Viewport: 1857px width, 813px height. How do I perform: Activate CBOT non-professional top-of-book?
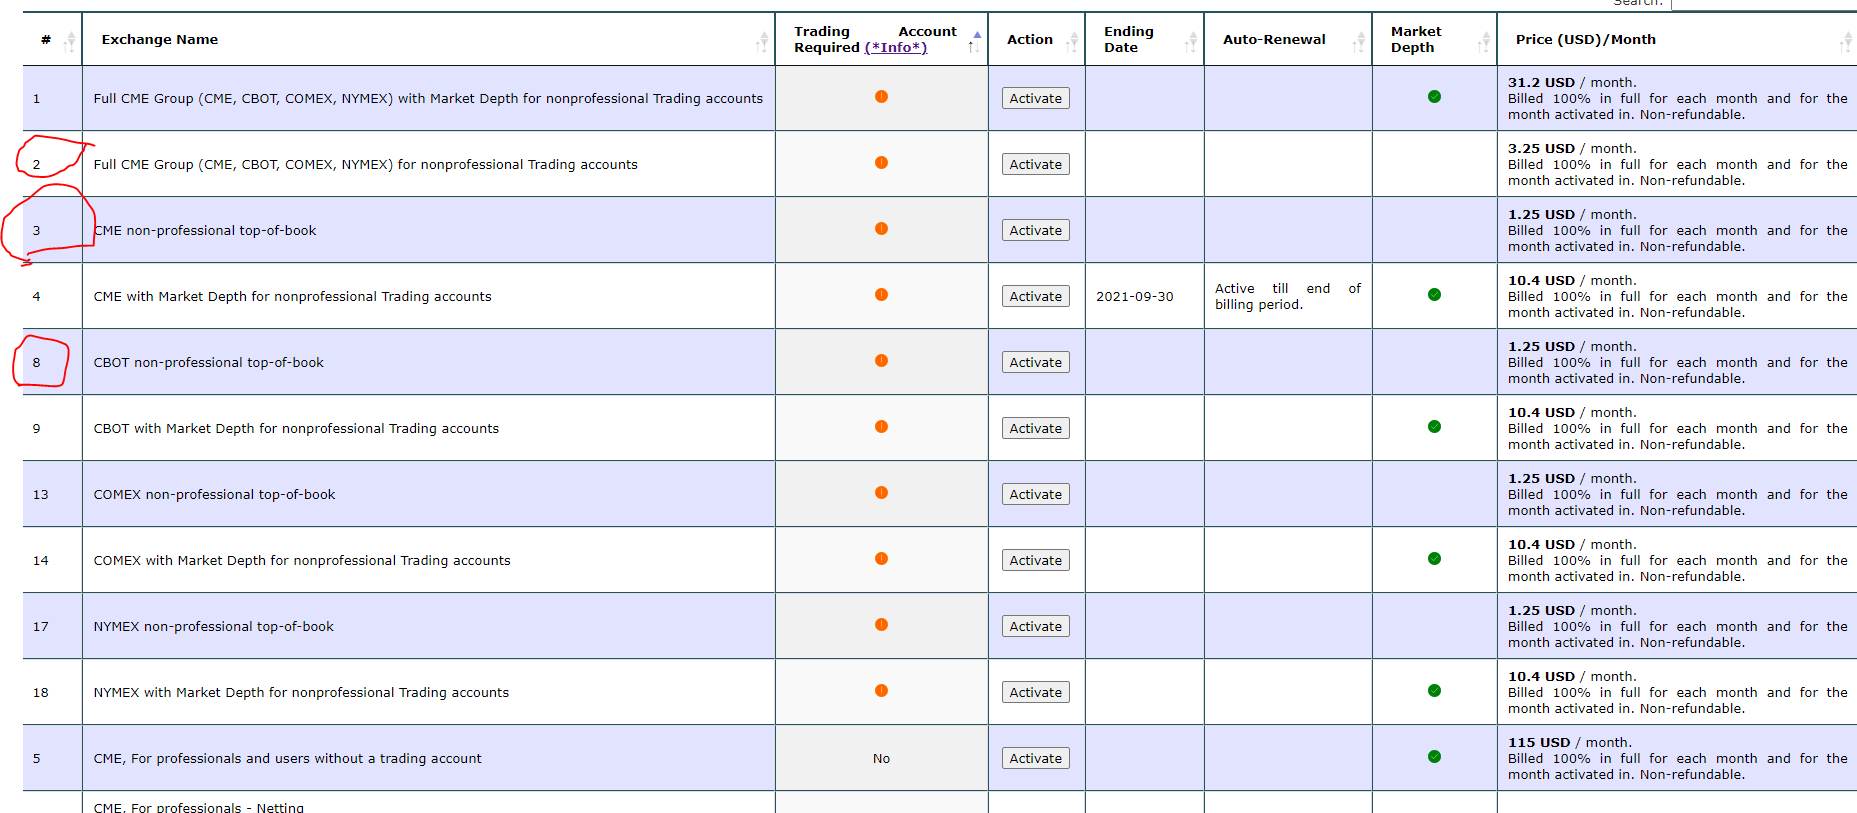pyautogui.click(x=1036, y=362)
